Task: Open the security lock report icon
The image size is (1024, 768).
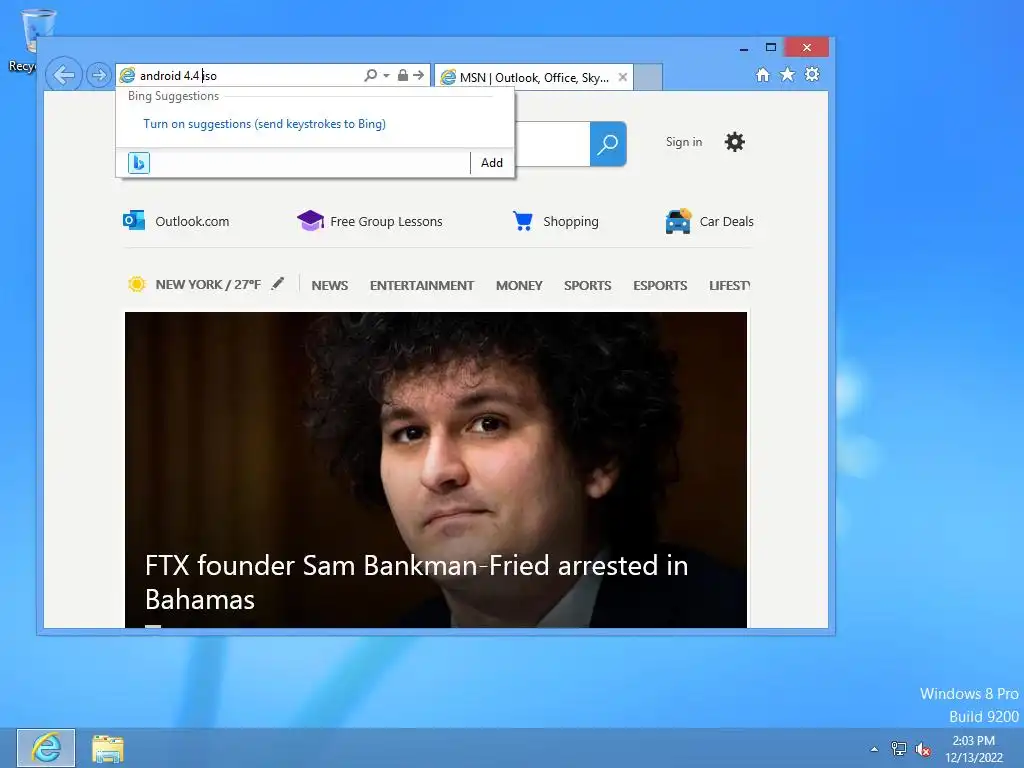Action: [x=403, y=75]
